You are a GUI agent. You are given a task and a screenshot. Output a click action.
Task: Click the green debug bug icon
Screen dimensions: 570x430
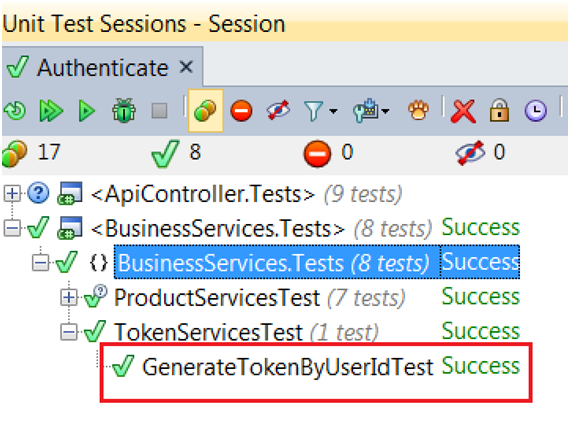coord(124,110)
